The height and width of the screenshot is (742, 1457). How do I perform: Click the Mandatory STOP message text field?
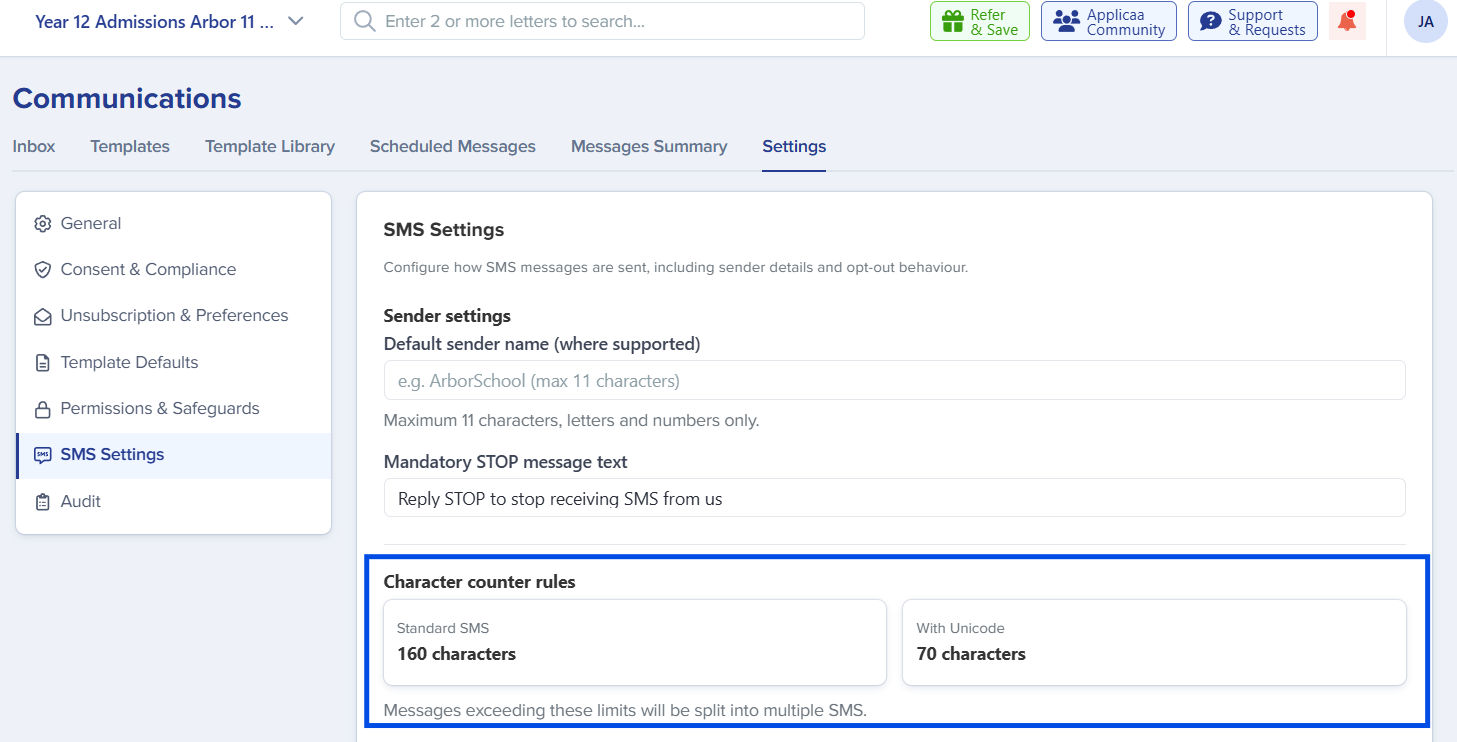pyautogui.click(x=894, y=498)
